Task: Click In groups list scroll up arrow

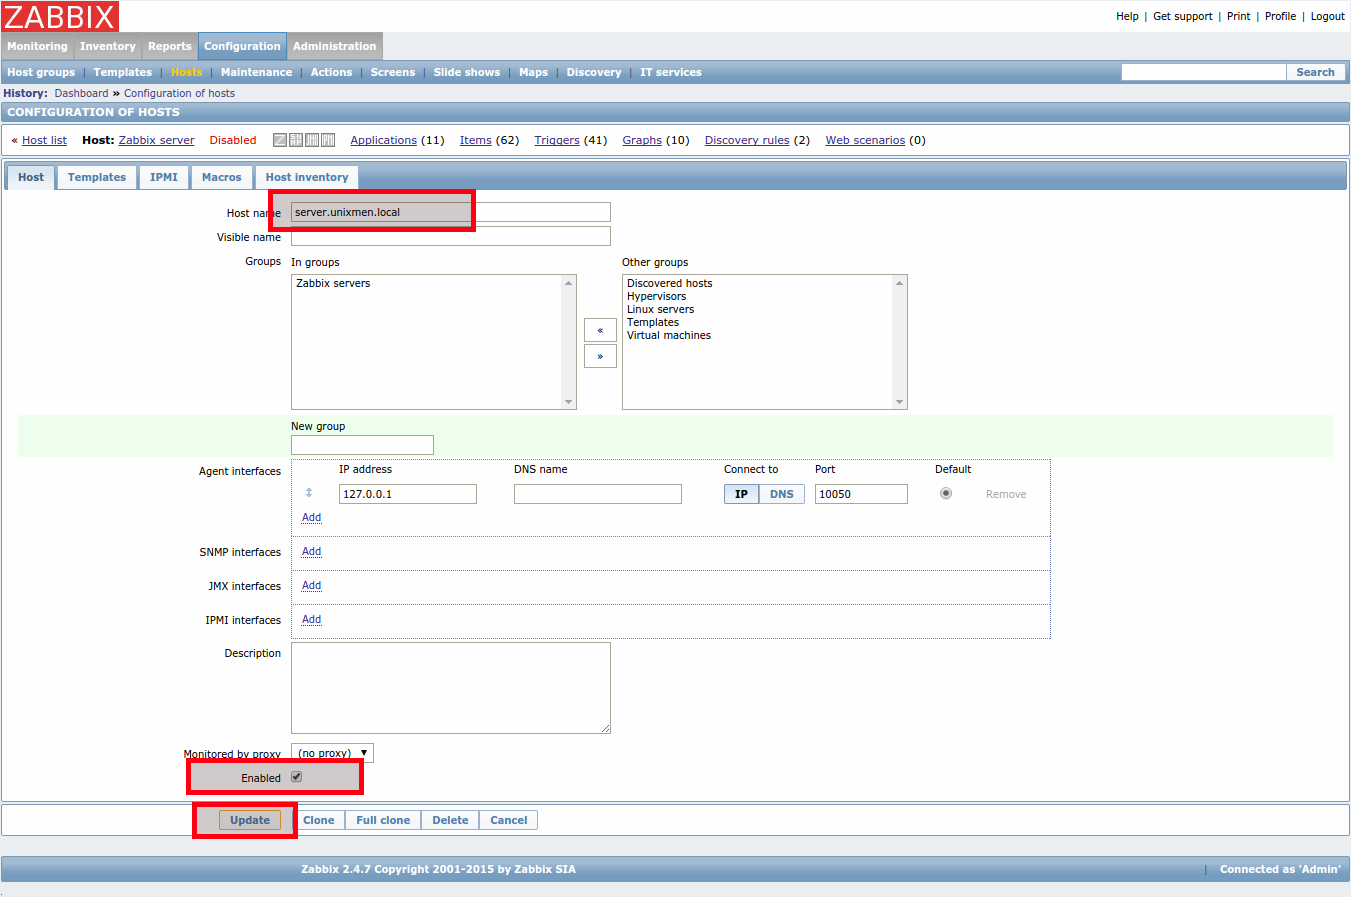Action: pos(569,283)
